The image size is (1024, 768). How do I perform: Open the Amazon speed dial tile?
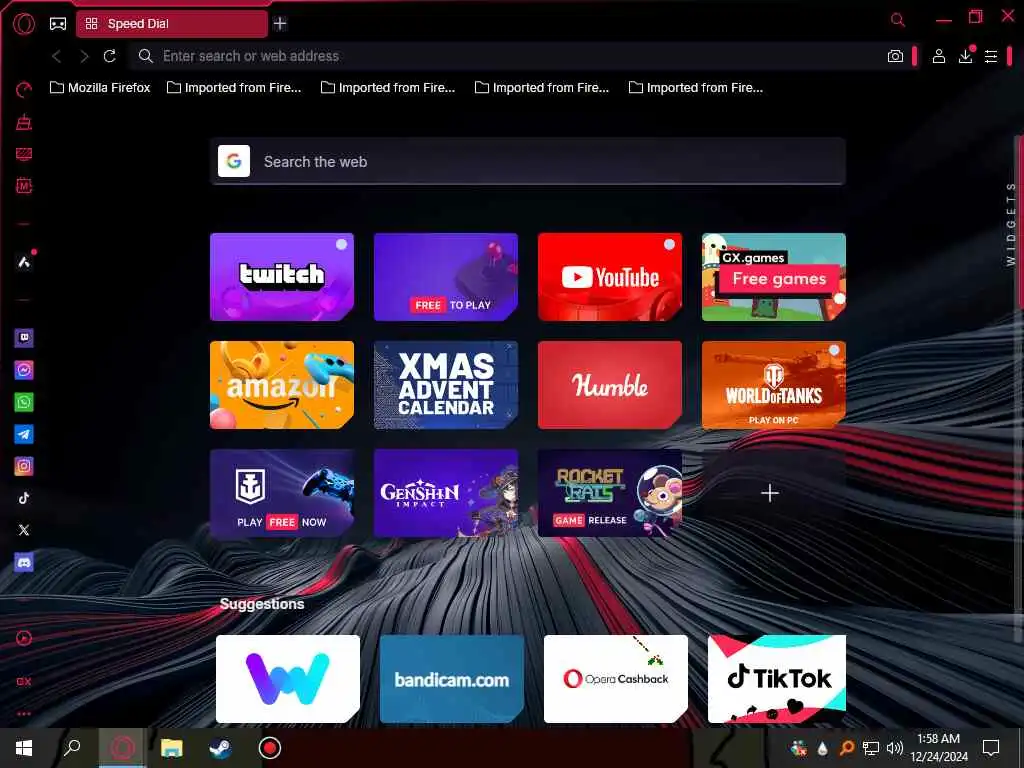pos(281,385)
